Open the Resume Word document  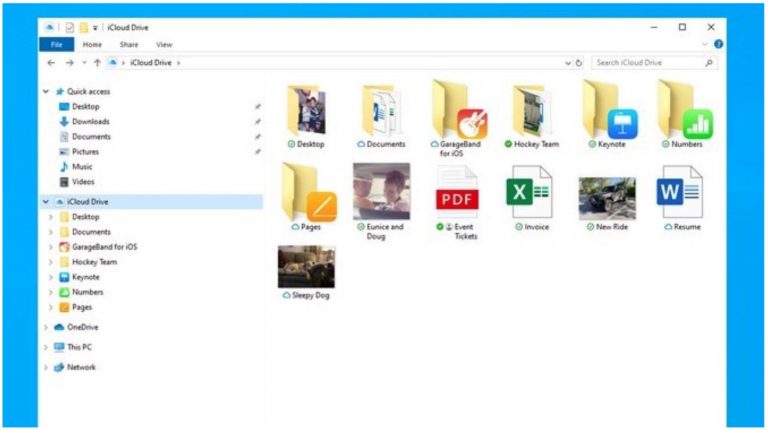coord(681,192)
